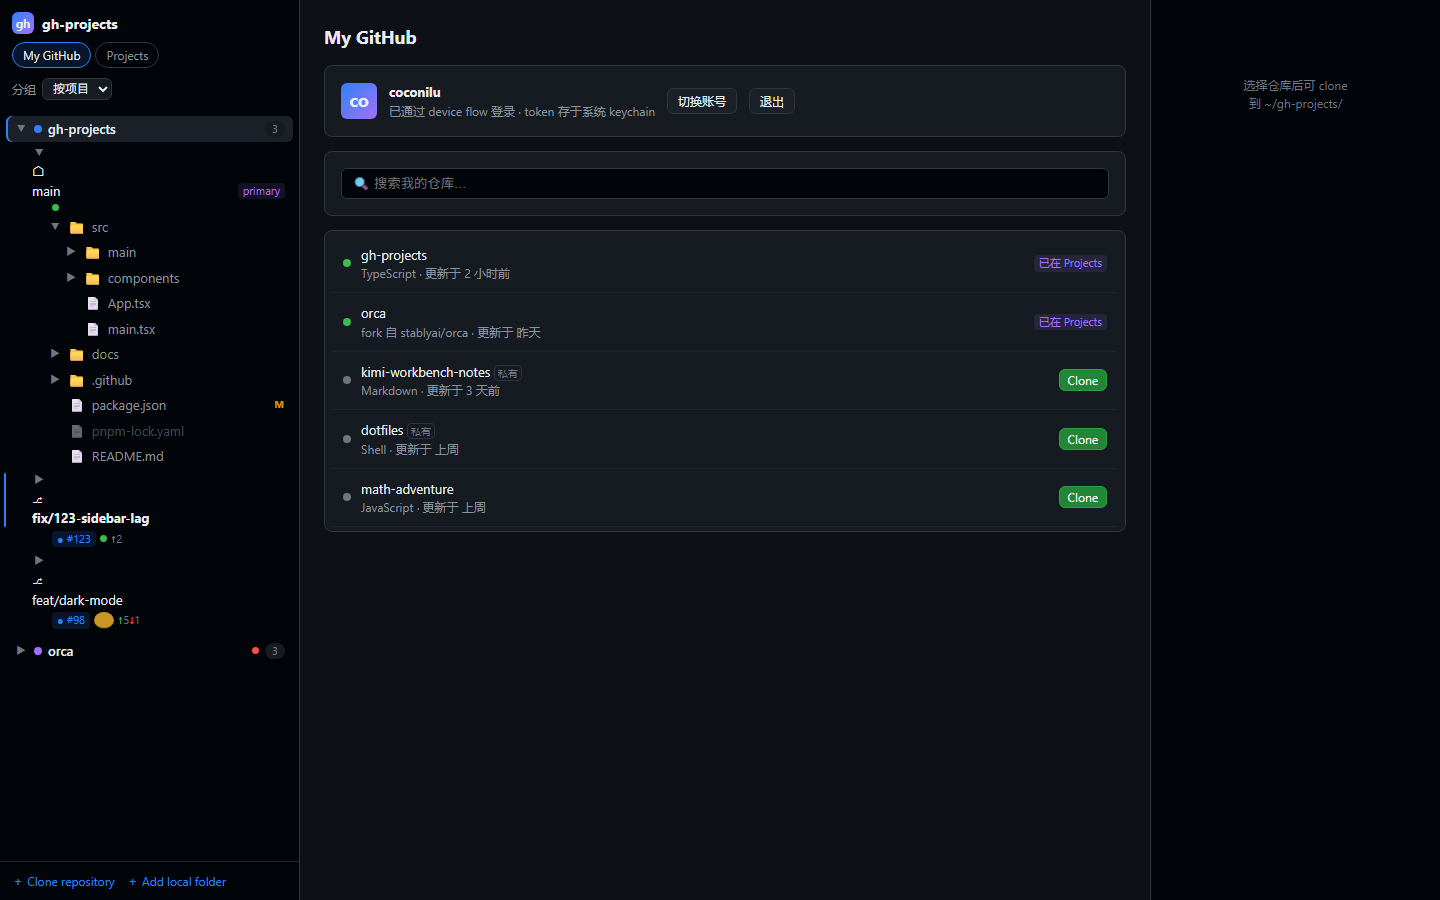Click the folder icon beside main subfolder
The width and height of the screenshot is (1440, 900).
coord(93,253)
